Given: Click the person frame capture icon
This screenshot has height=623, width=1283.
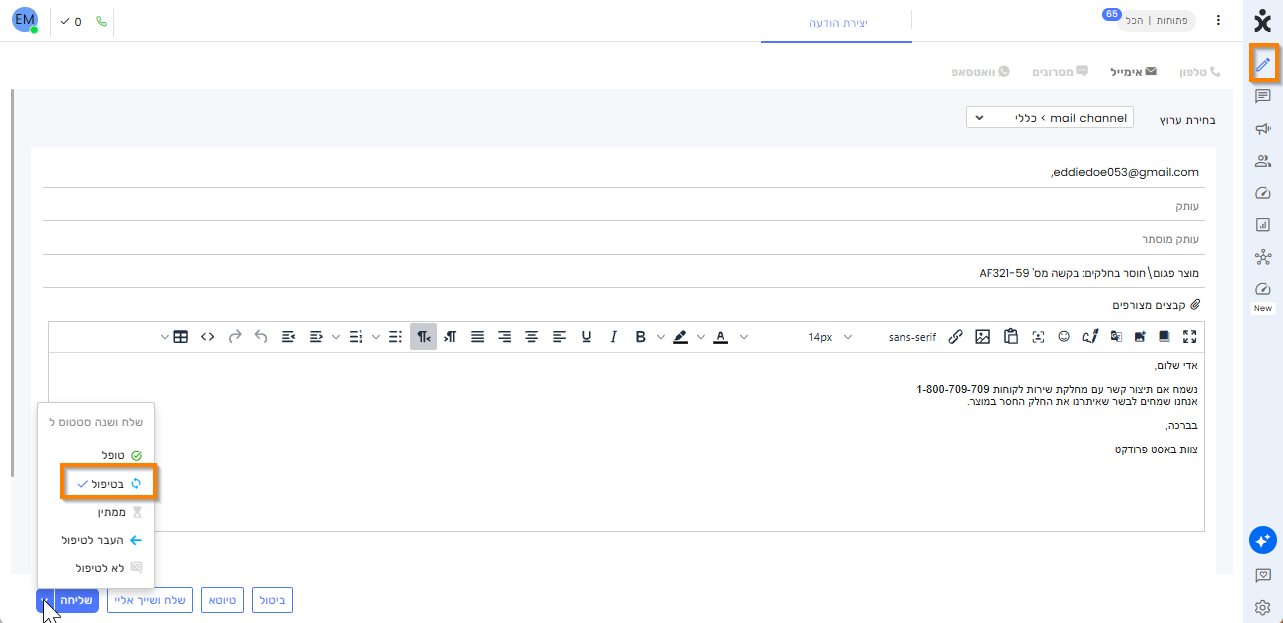Looking at the screenshot, I should [x=1038, y=337].
